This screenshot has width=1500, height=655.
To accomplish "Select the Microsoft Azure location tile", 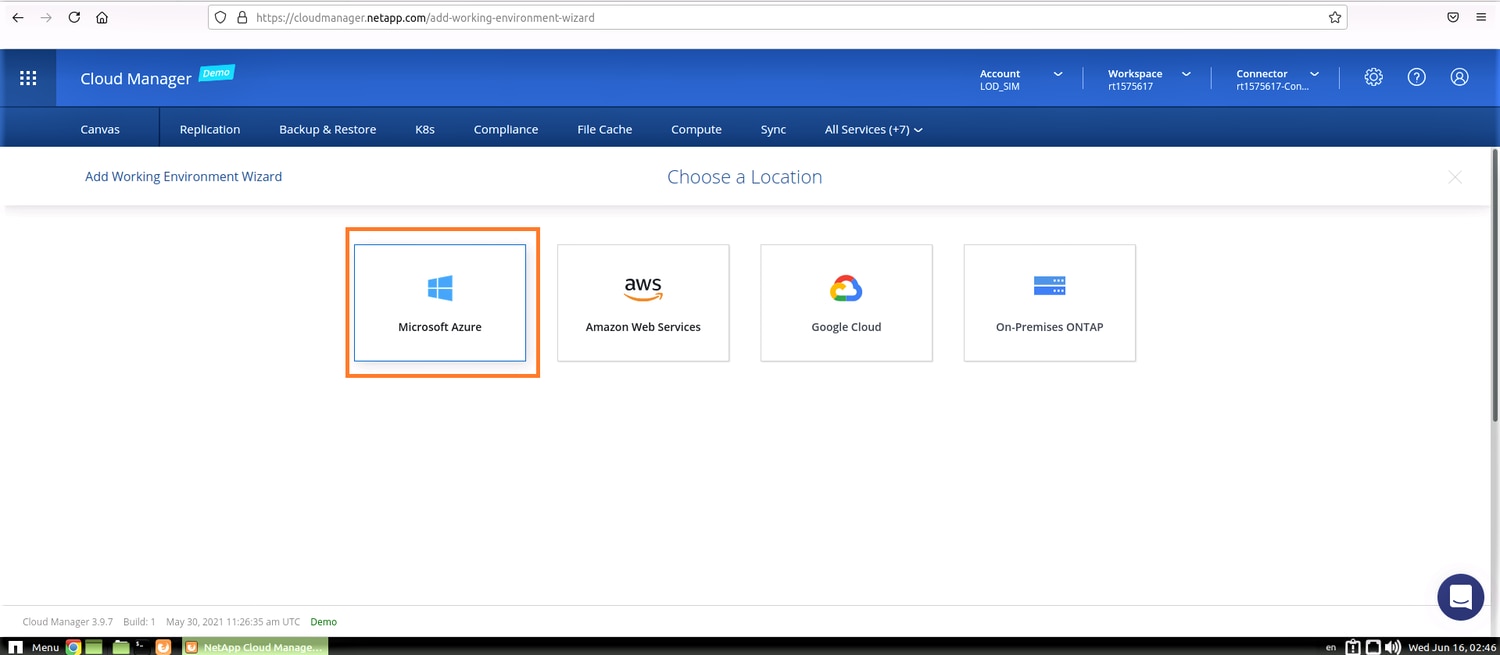I will 440,302.
